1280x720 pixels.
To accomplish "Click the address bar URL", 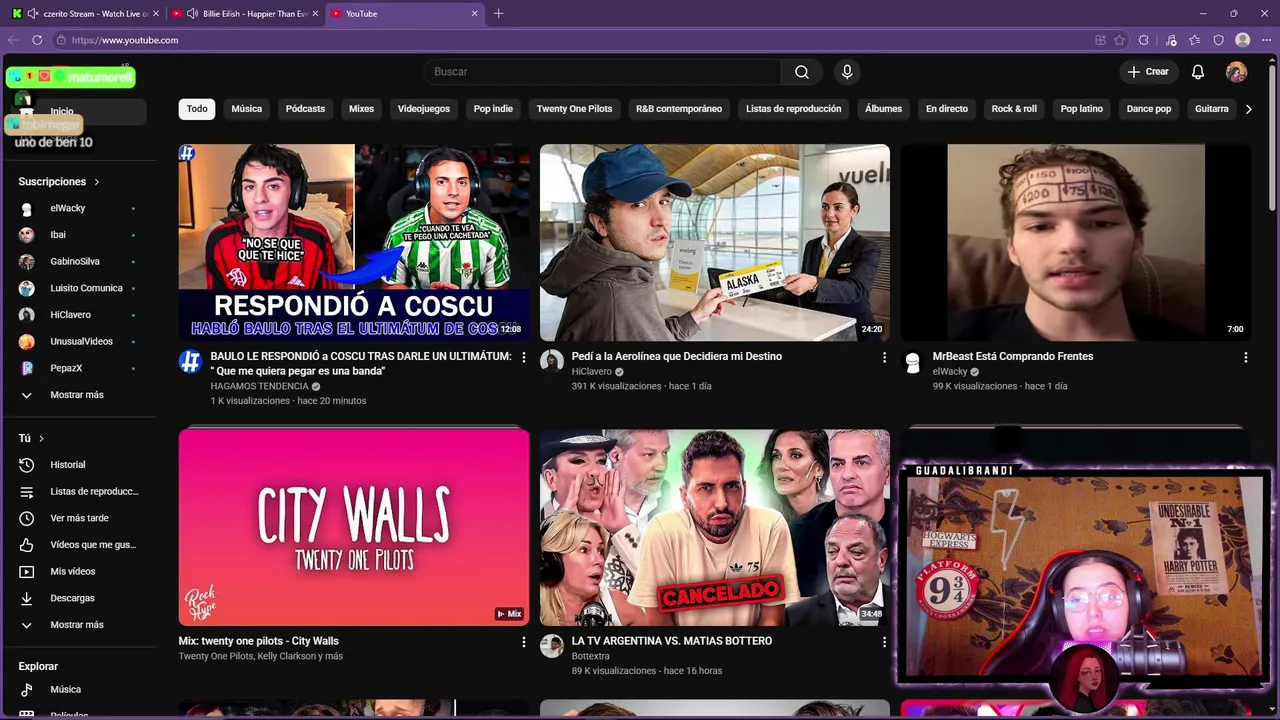I will pos(125,40).
